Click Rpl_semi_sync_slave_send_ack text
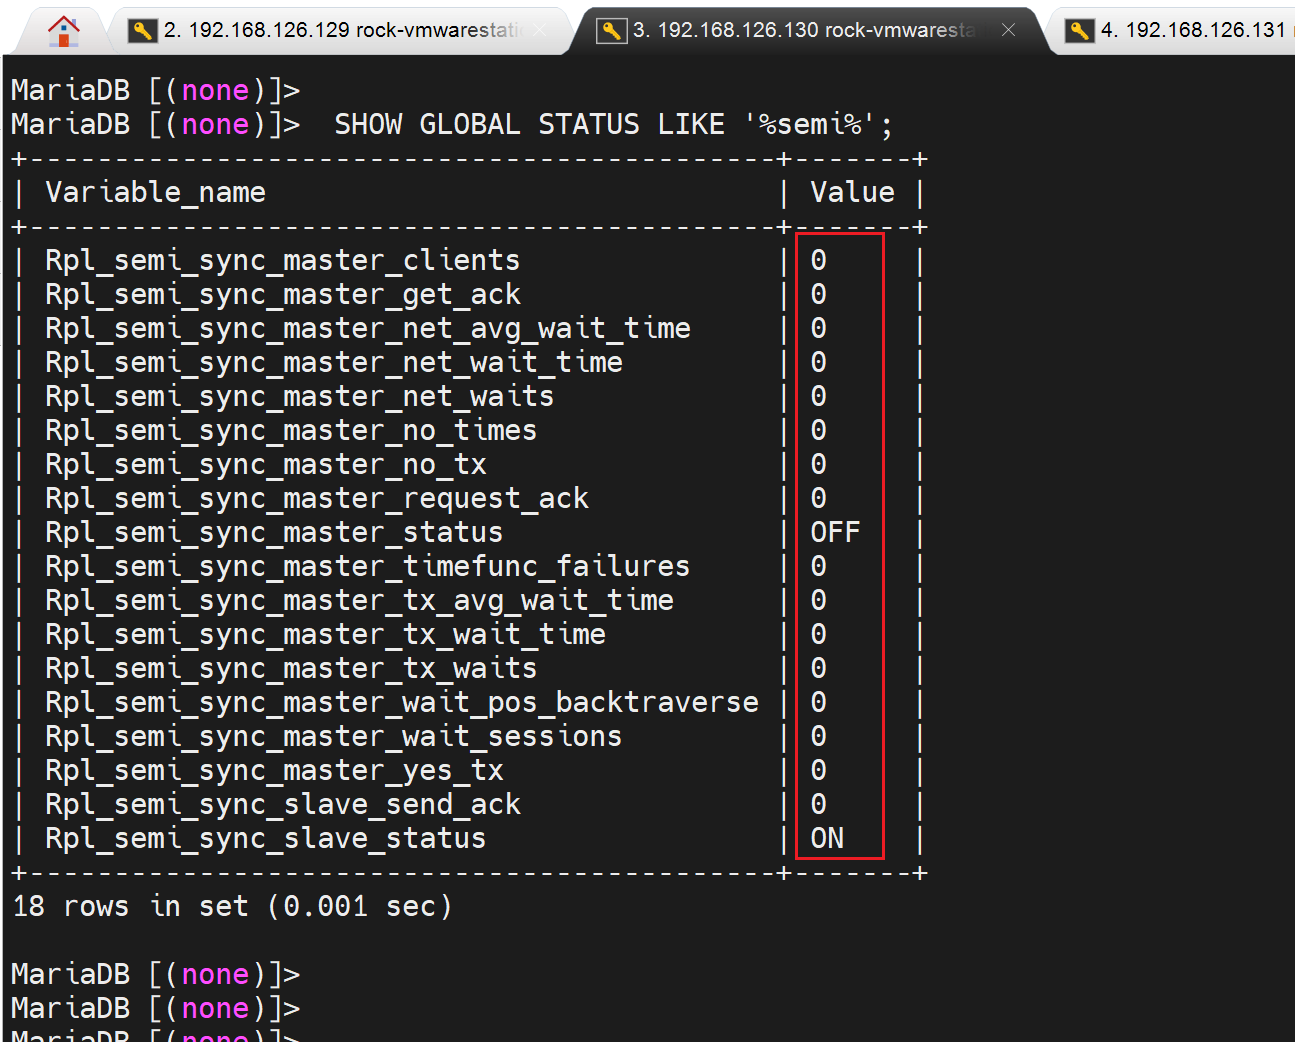Viewport: 1295px width, 1042px height. click(283, 804)
